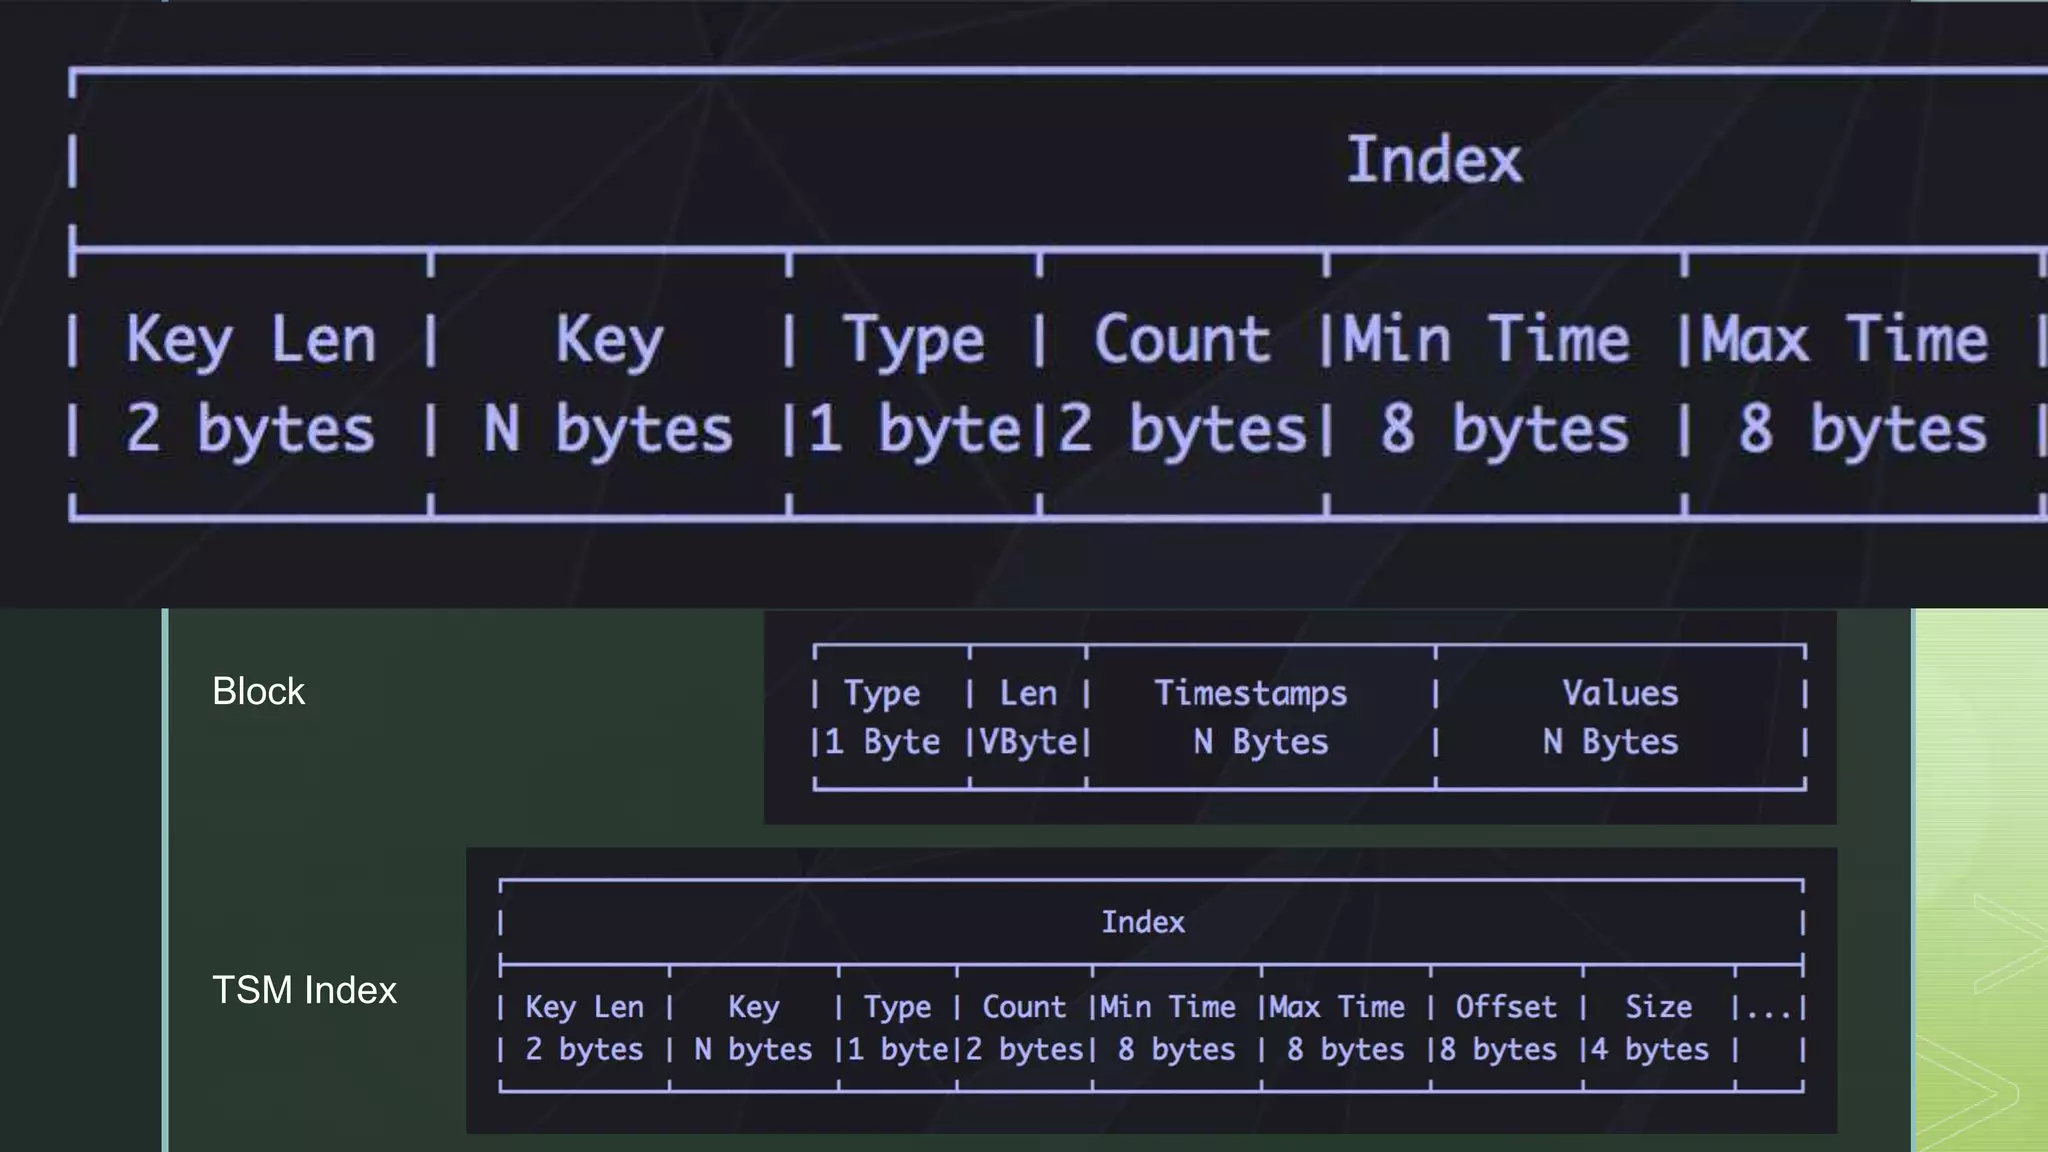Select "Values" in the Block diagram
The height and width of the screenshot is (1152, 2048).
(1620, 693)
